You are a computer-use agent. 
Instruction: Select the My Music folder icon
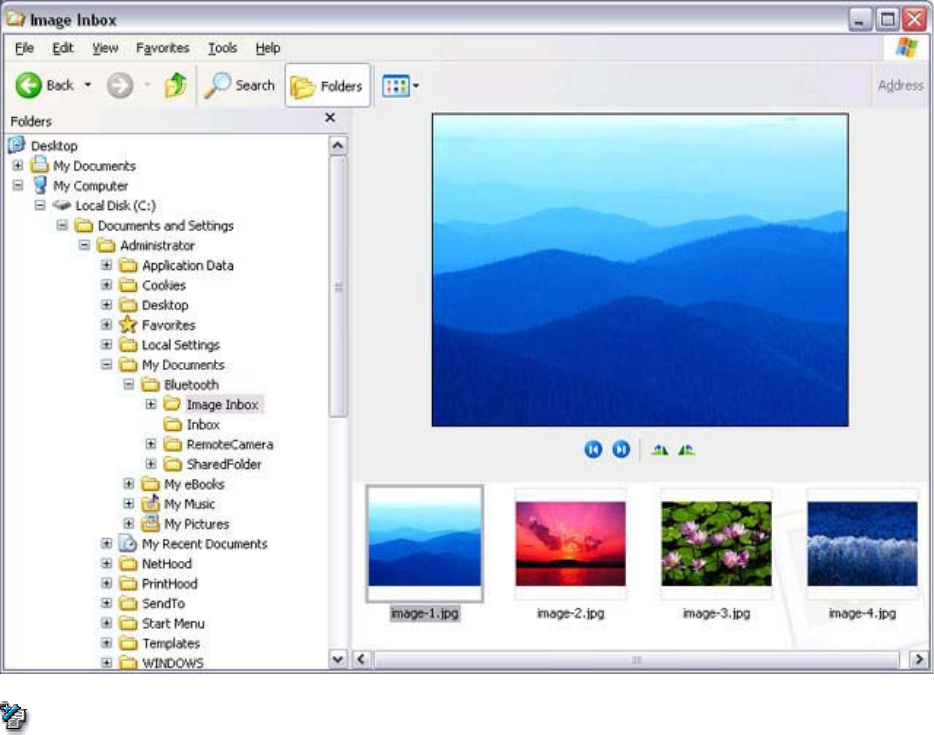pos(150,504)
